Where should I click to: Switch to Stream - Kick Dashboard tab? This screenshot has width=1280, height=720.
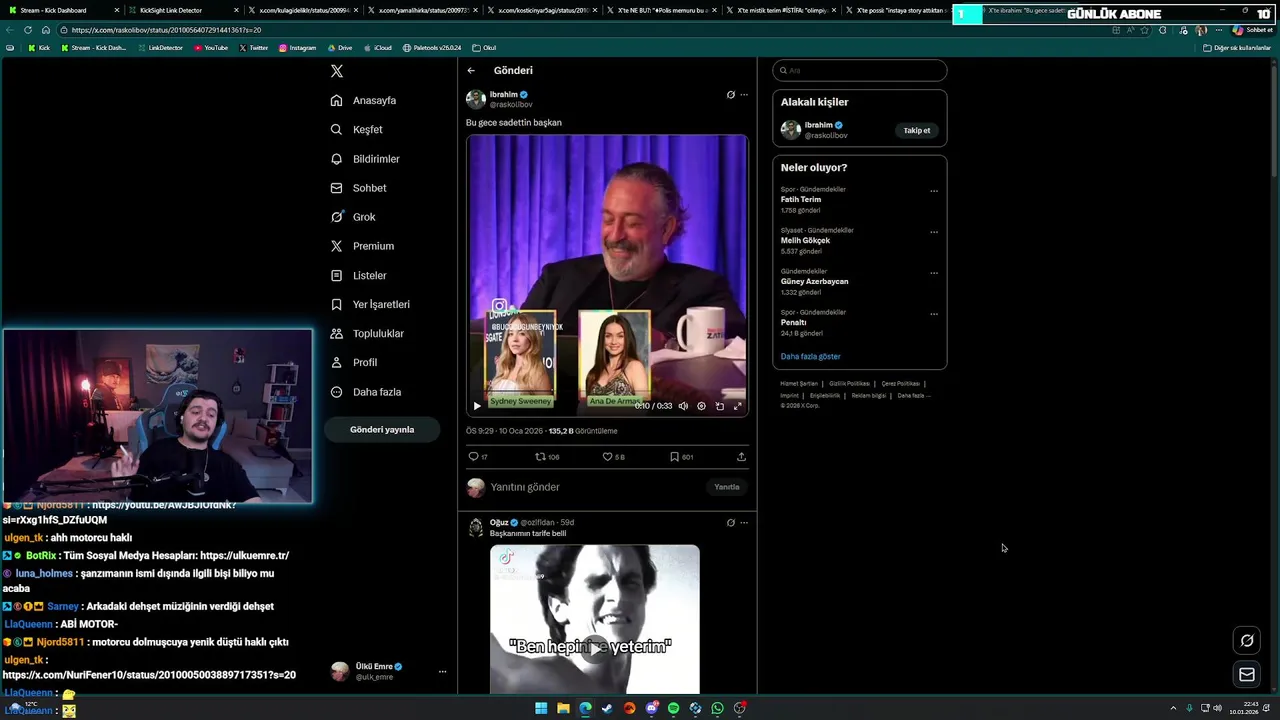pyautogui.click(x=61, y=10)
